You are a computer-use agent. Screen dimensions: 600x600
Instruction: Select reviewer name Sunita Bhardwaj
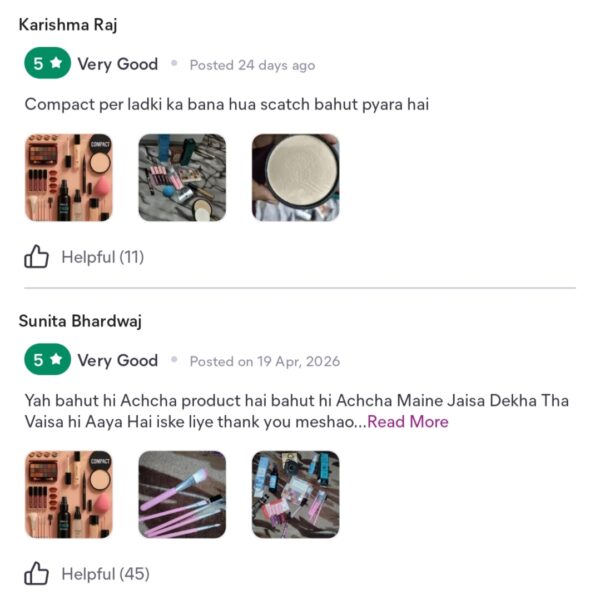click(x=80, y=321)
